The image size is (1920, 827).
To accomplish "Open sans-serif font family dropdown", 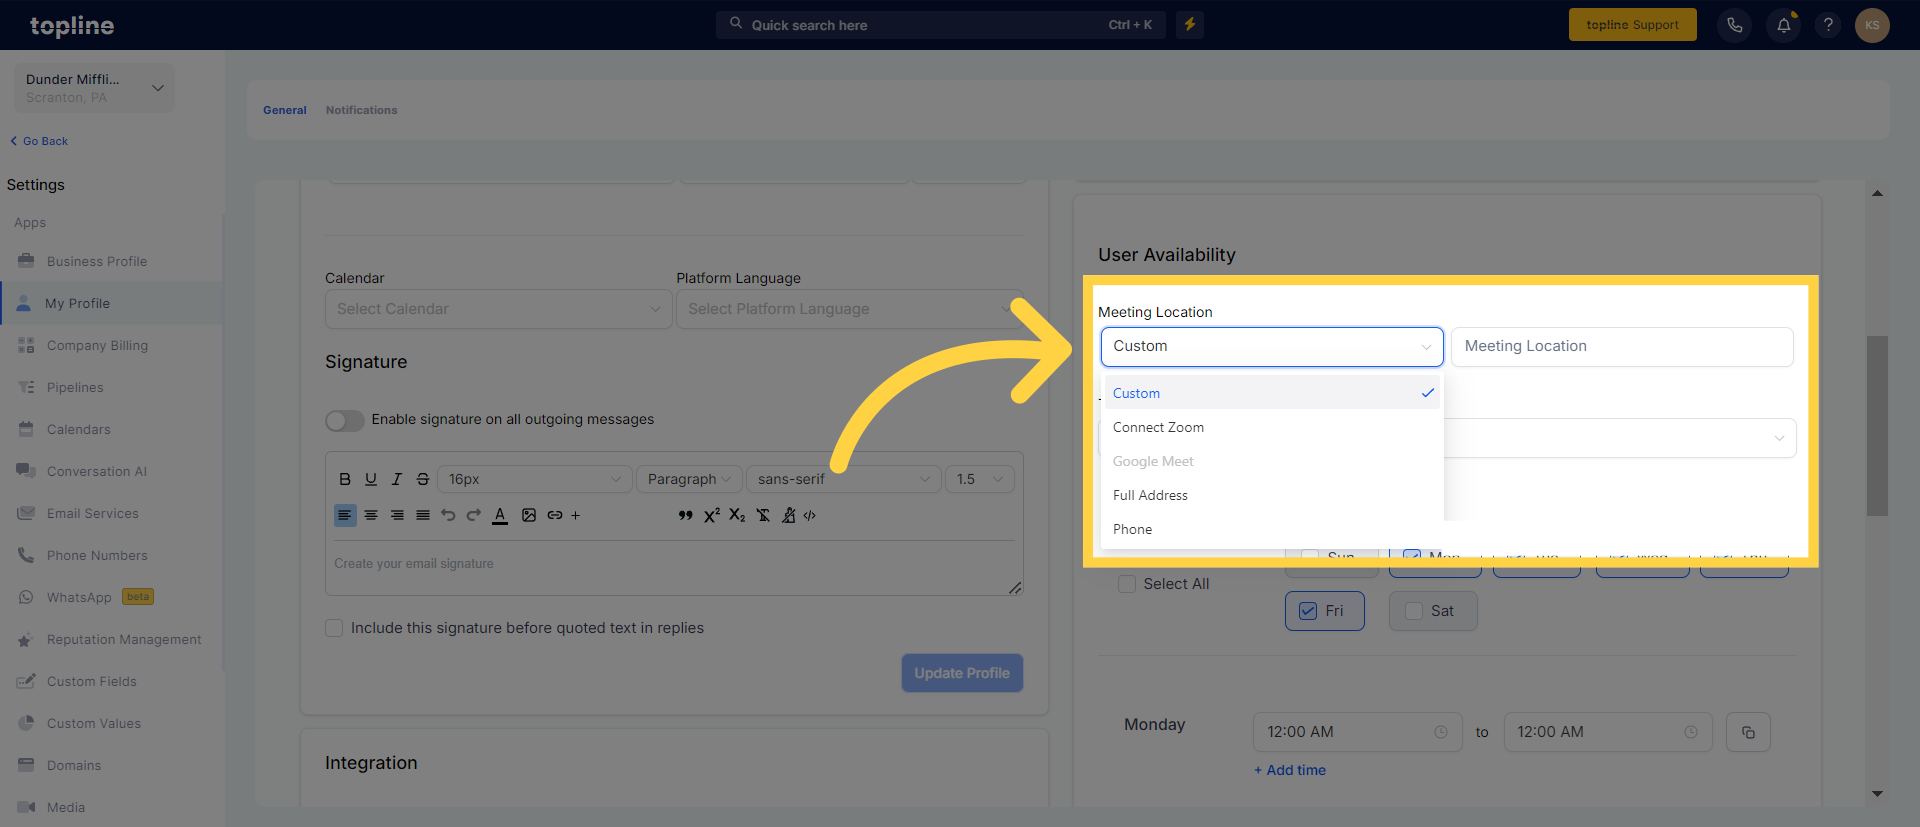I will click(x=844, y=479).
